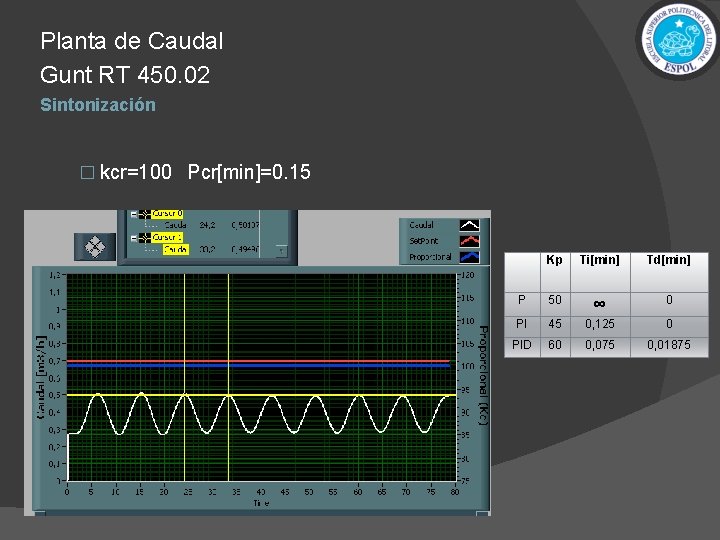The width and height of the screenshot is (720, 540).
Task: Click the 80 tick on time axis
Action: pos(454,492)
